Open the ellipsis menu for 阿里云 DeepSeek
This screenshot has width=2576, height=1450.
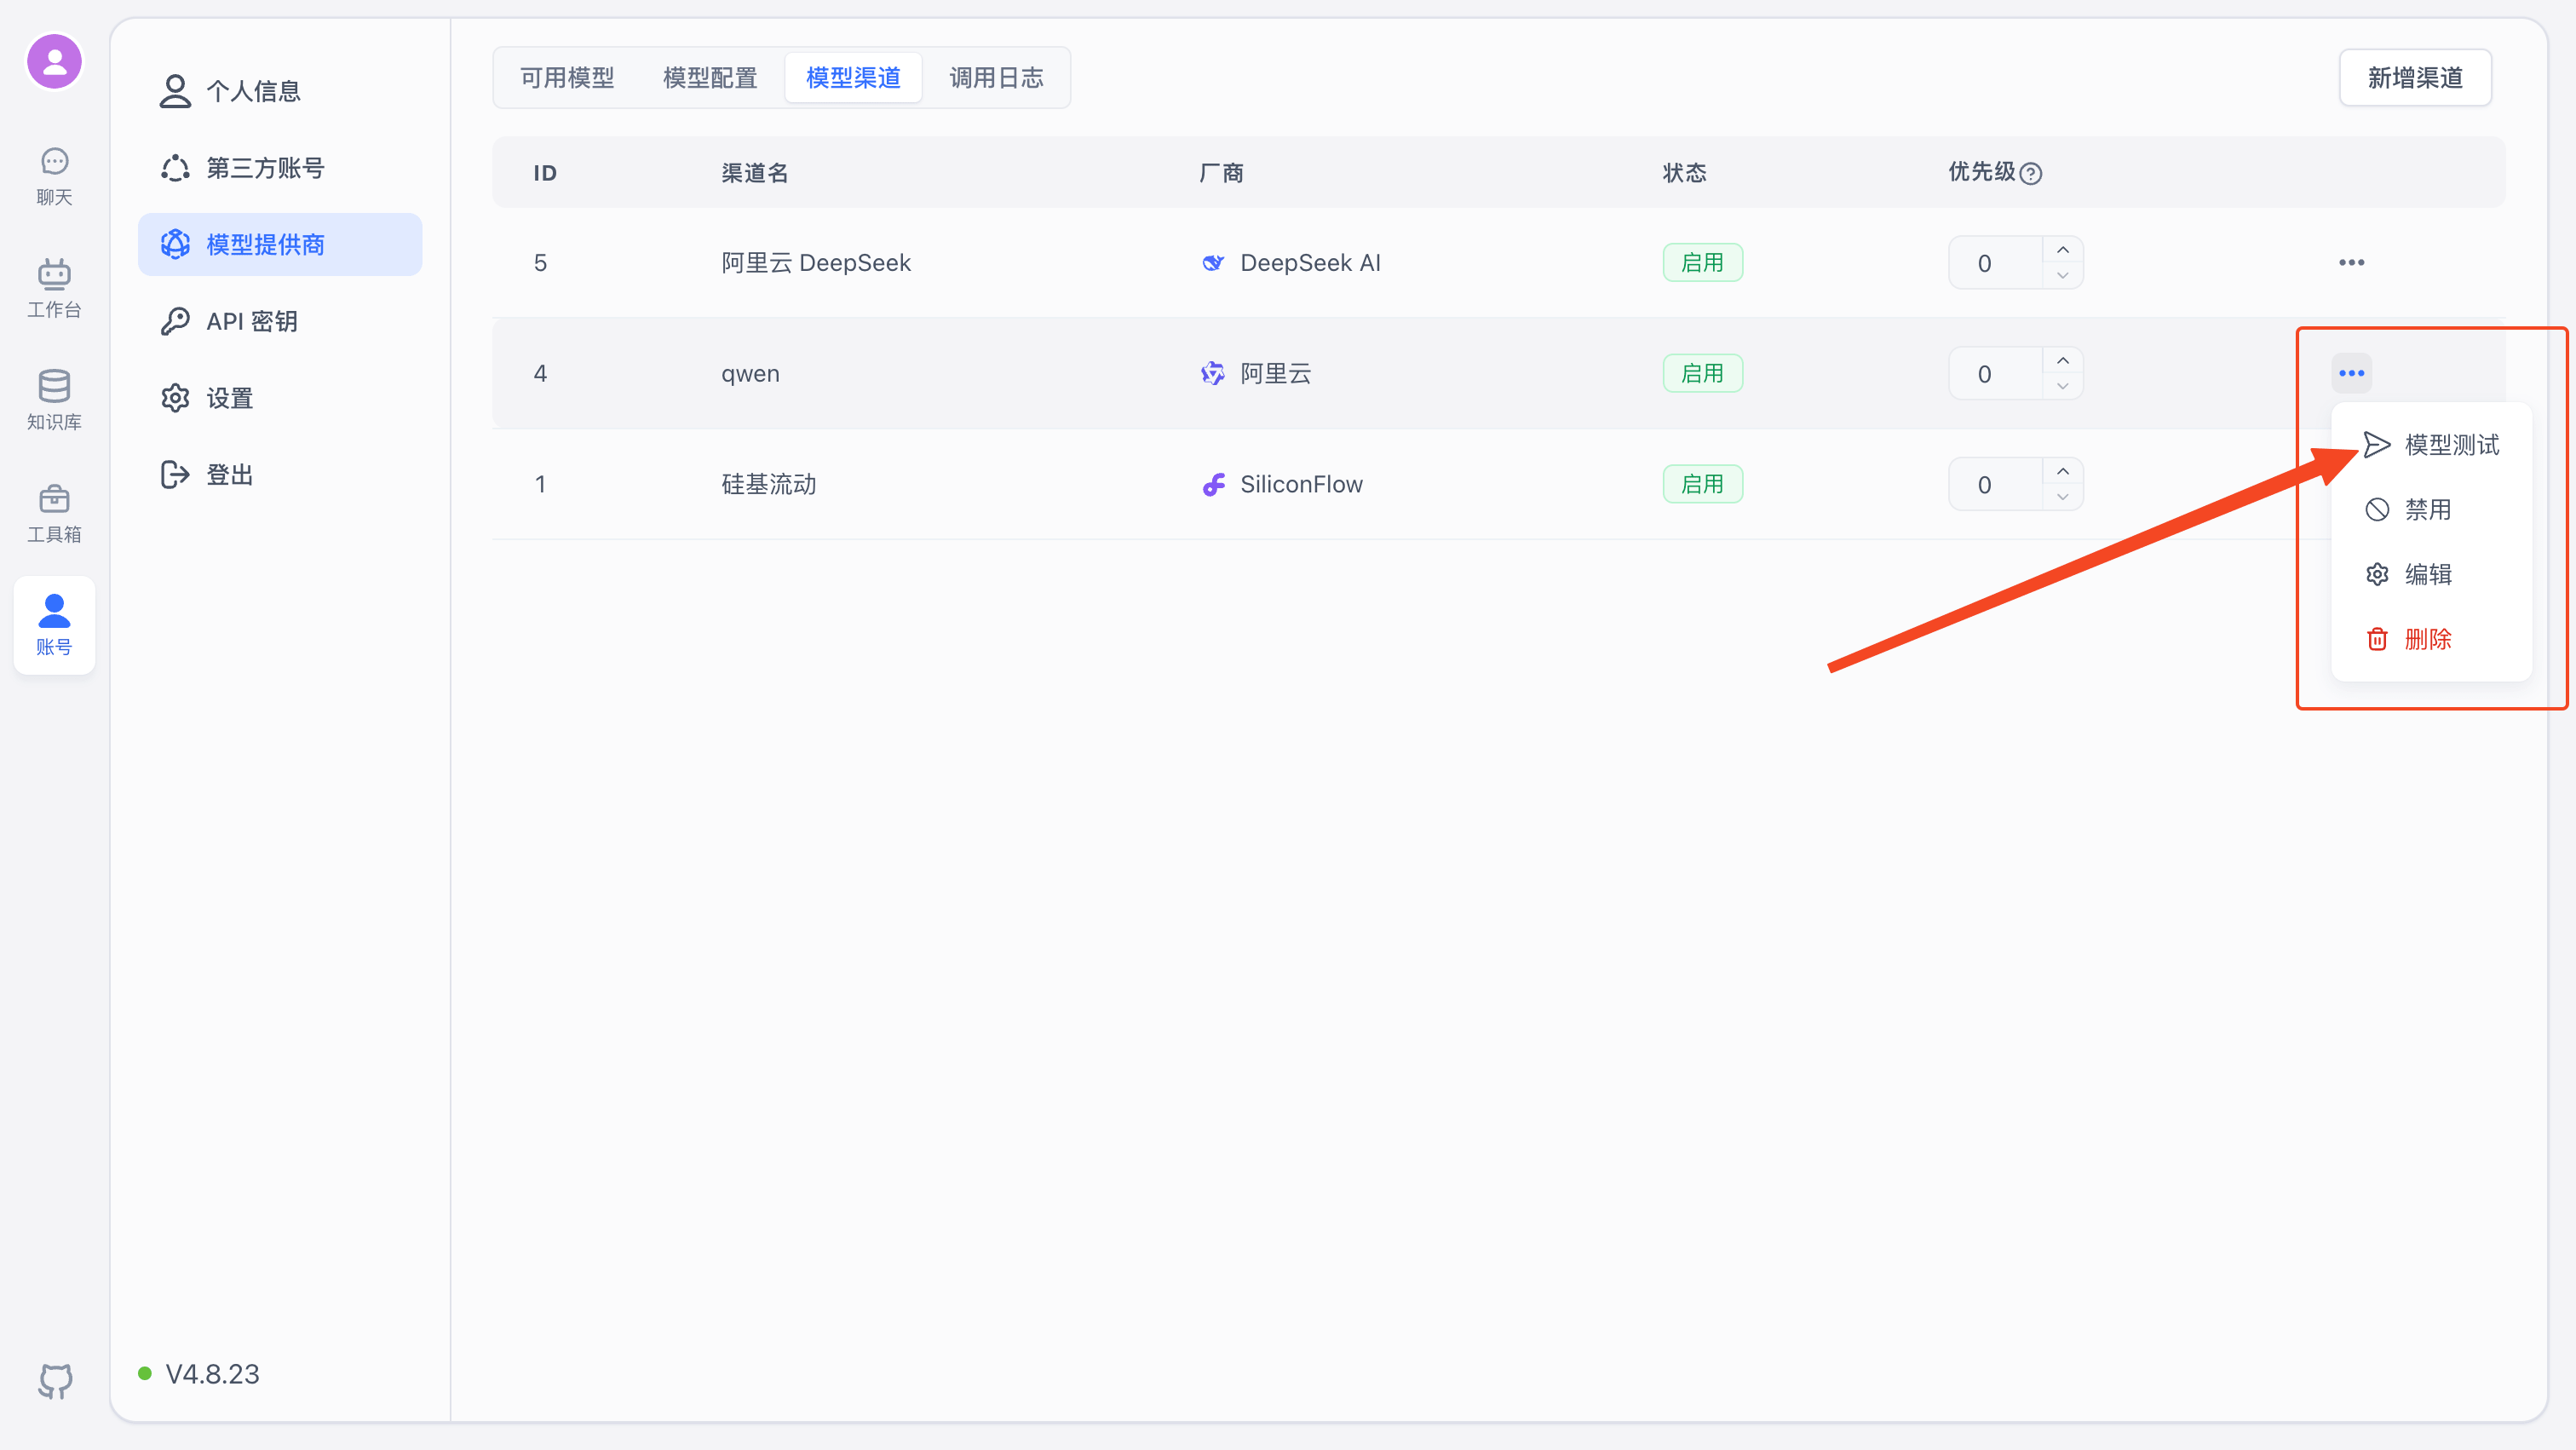pyautogui.click(x=2351, y=262)
